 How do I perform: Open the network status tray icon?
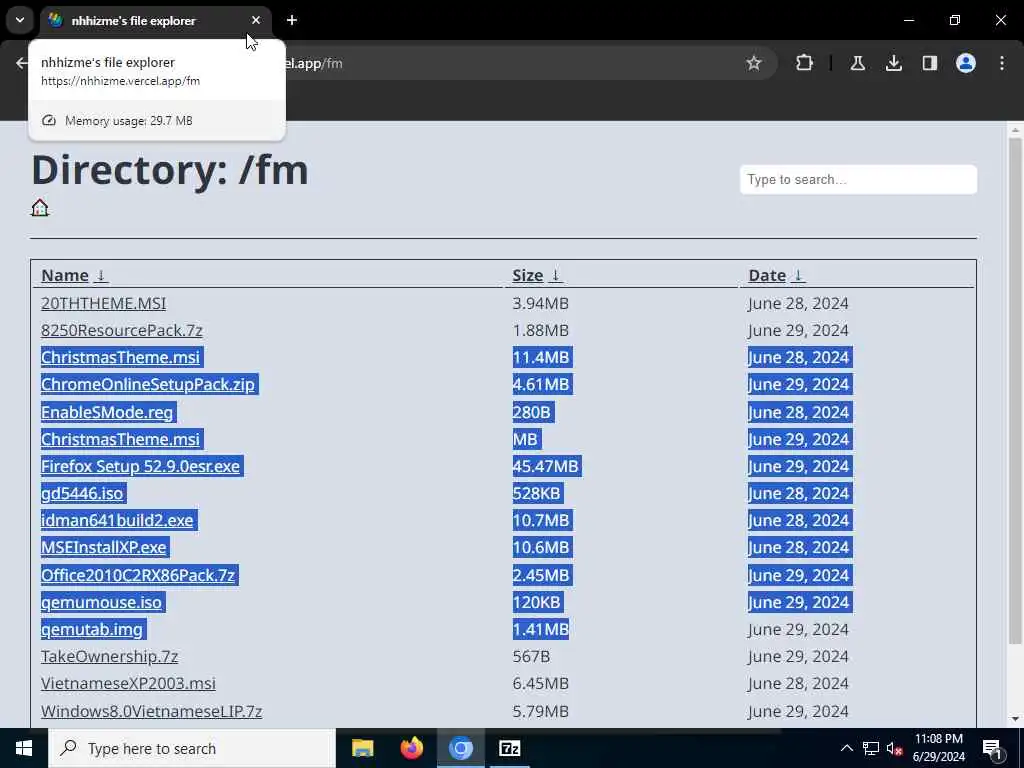(x=871, y=748)
